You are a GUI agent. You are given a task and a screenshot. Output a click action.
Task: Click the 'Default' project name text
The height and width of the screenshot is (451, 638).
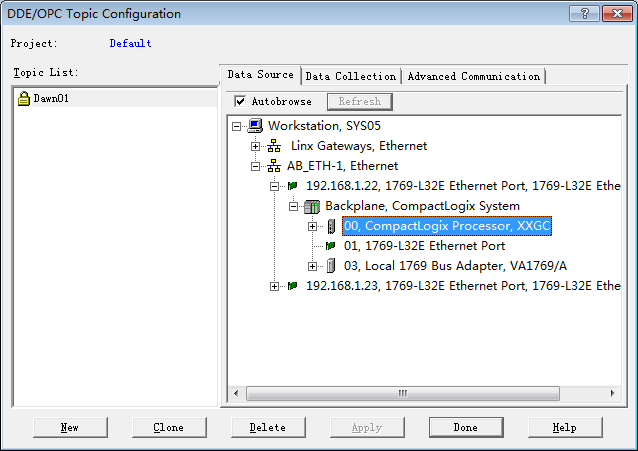131,43
